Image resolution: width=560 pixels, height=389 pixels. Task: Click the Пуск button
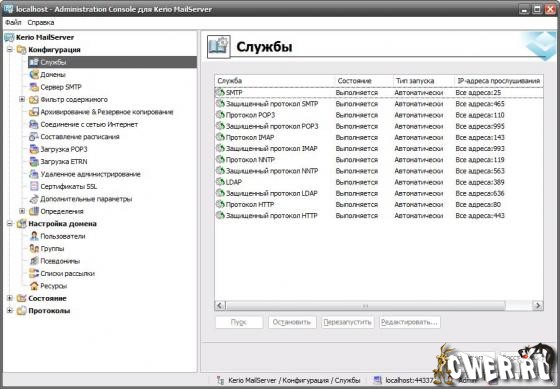point(239,322)
